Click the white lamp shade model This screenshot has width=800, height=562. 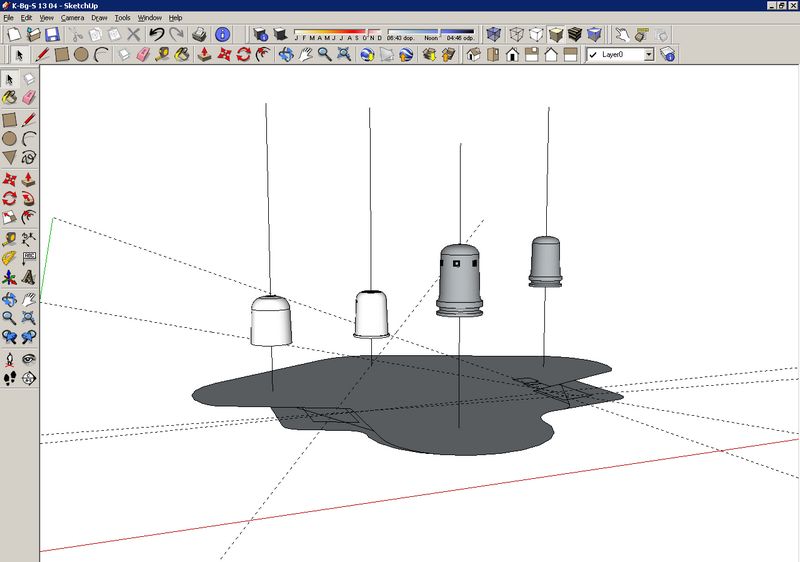[x=271, y=320]
